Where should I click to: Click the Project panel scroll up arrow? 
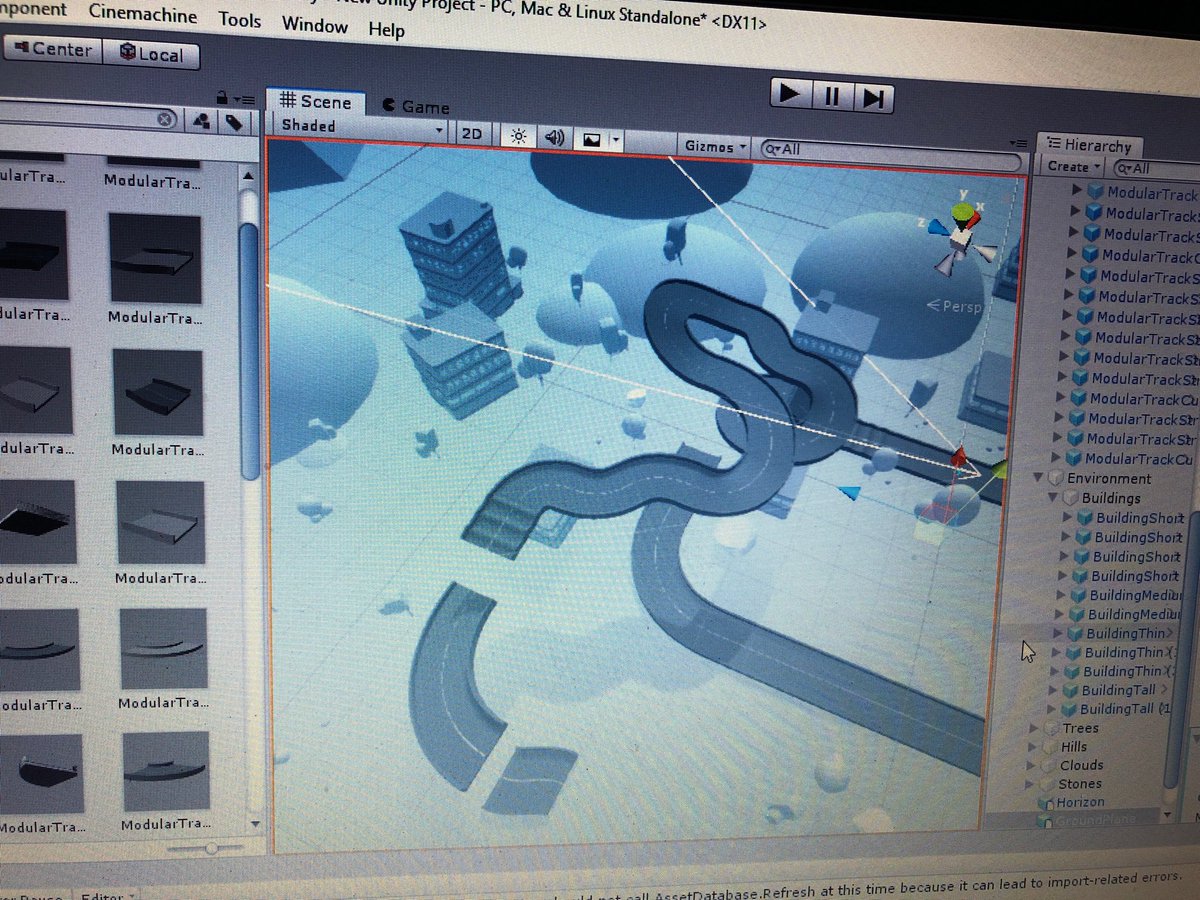tap(248, 175)
